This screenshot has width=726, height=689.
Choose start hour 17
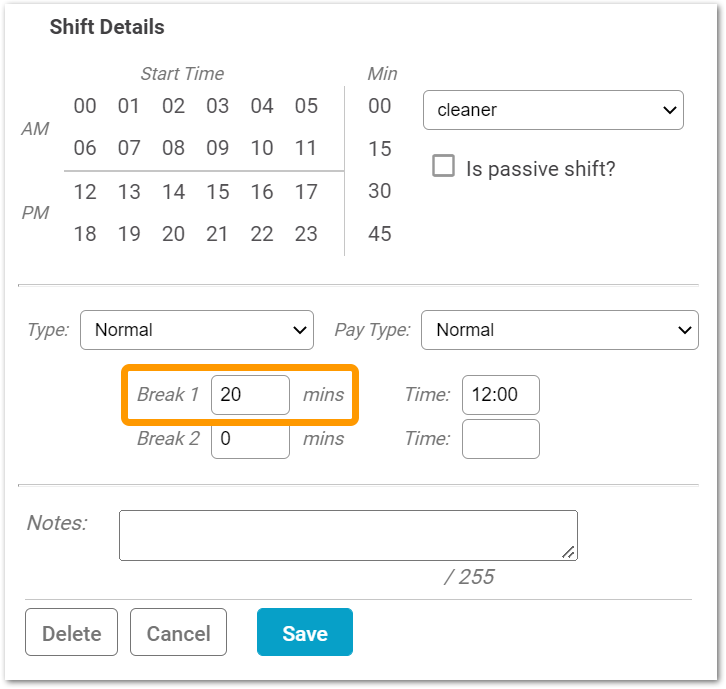point(306,192)
